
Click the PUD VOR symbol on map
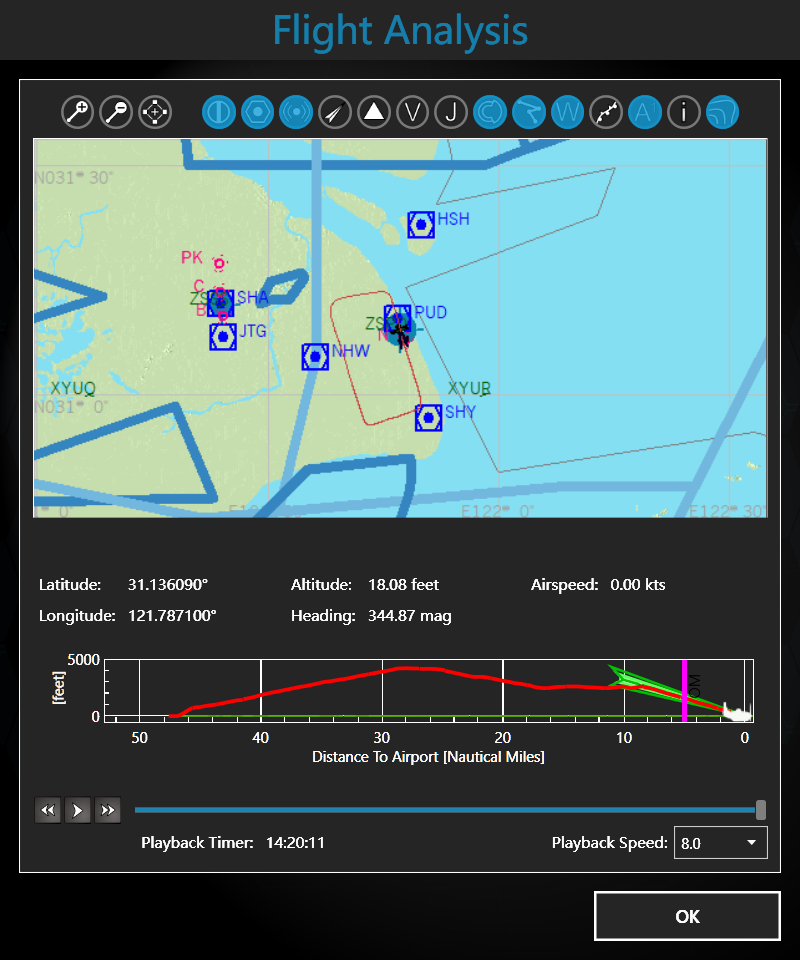click(x=397, y=318)
